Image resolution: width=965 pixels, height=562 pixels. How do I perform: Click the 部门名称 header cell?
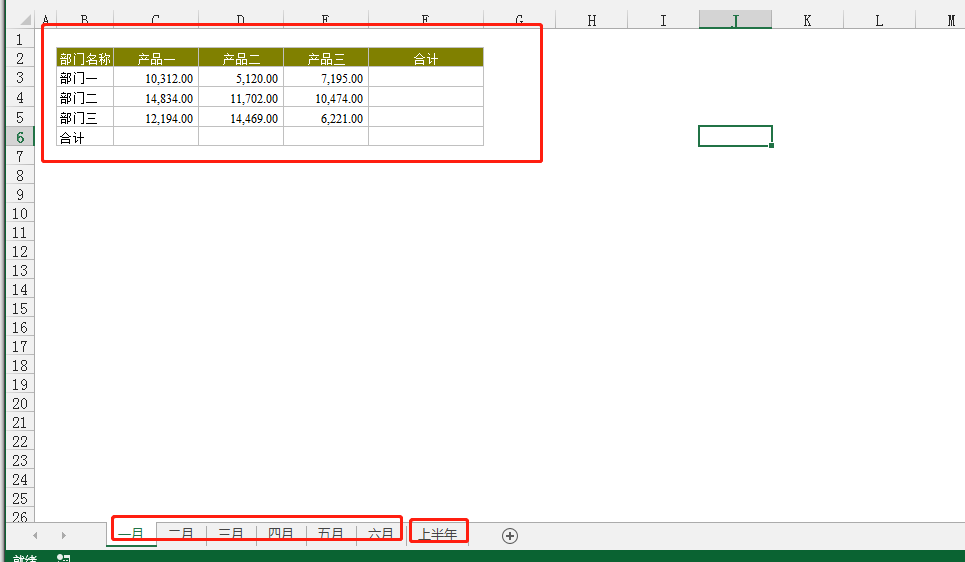click(85, 58)
